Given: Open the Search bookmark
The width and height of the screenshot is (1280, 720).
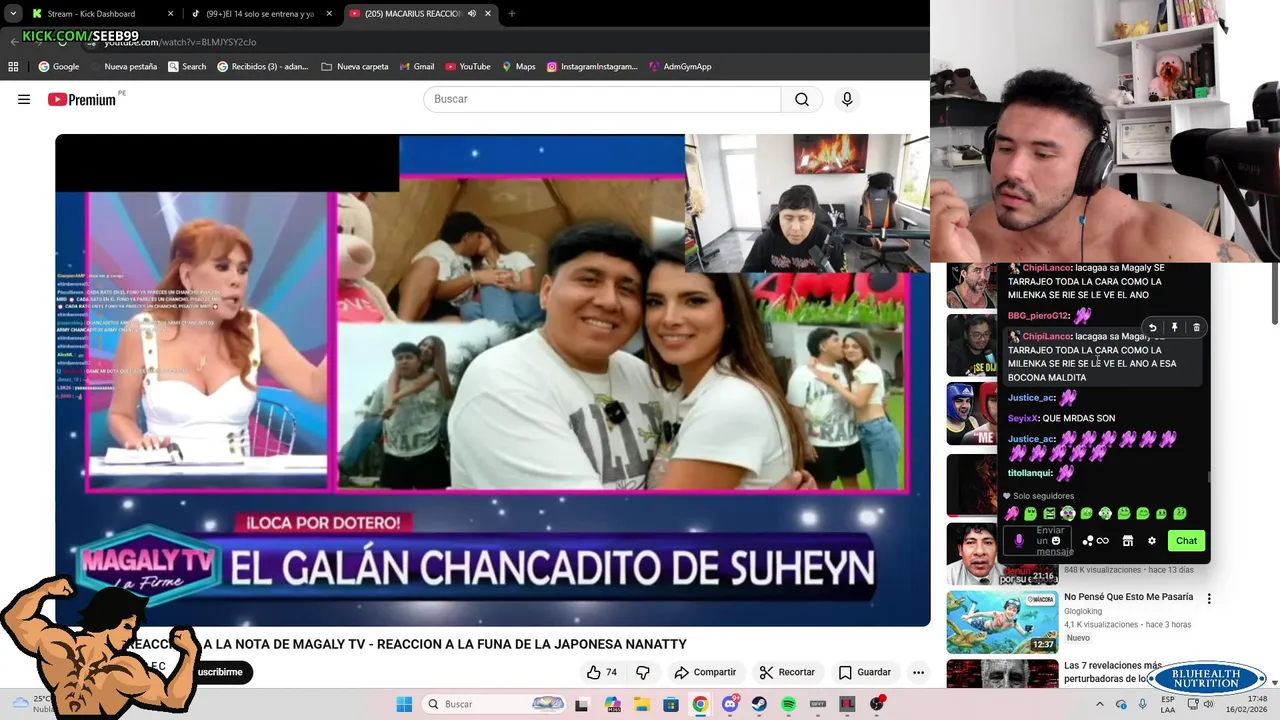Looking at the screenshot, I should pos(187,67).
